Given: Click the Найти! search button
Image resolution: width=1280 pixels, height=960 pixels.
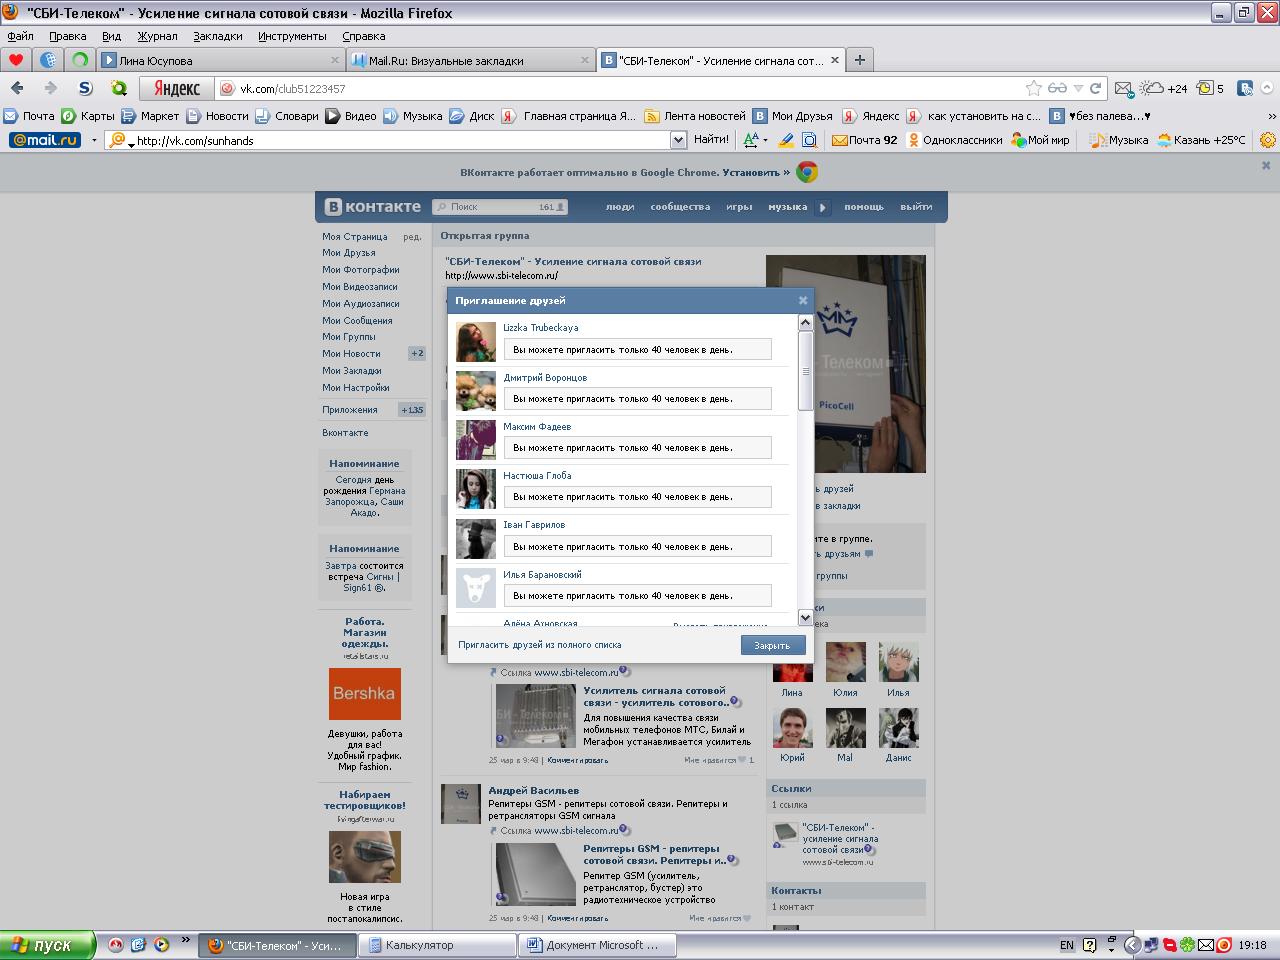Looking at the screenshot, I should click(x=711, y=140).
